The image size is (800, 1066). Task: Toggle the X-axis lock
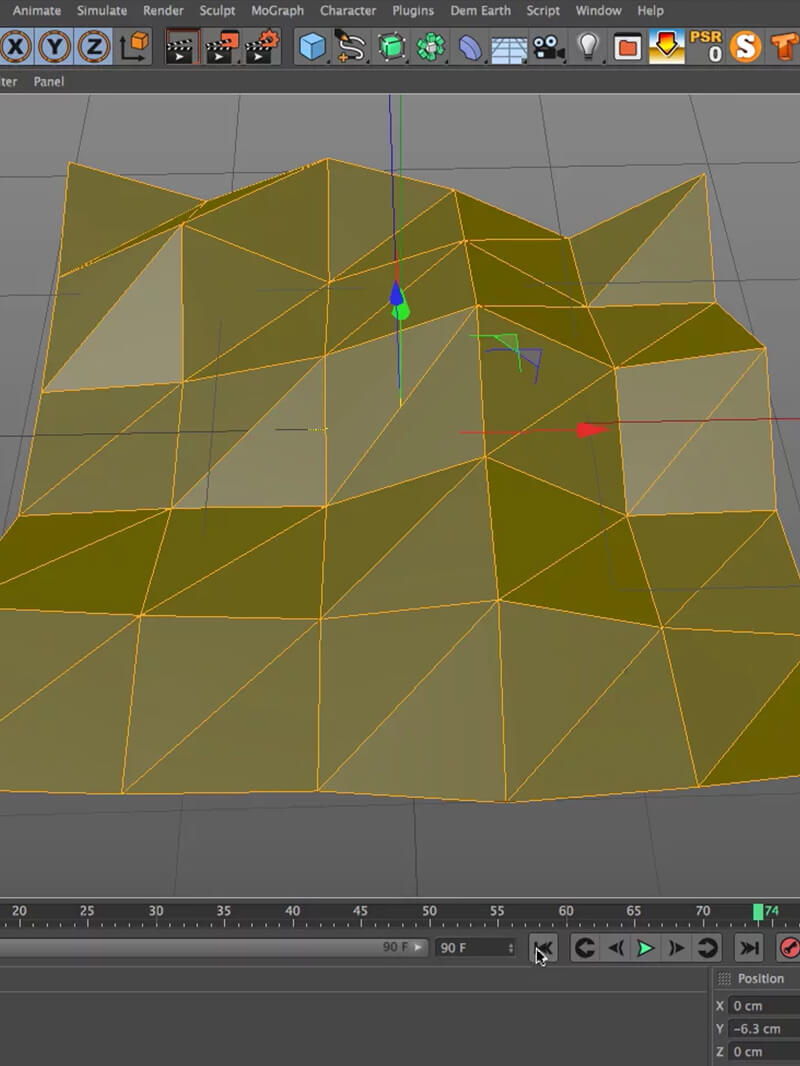click(17, 46)
